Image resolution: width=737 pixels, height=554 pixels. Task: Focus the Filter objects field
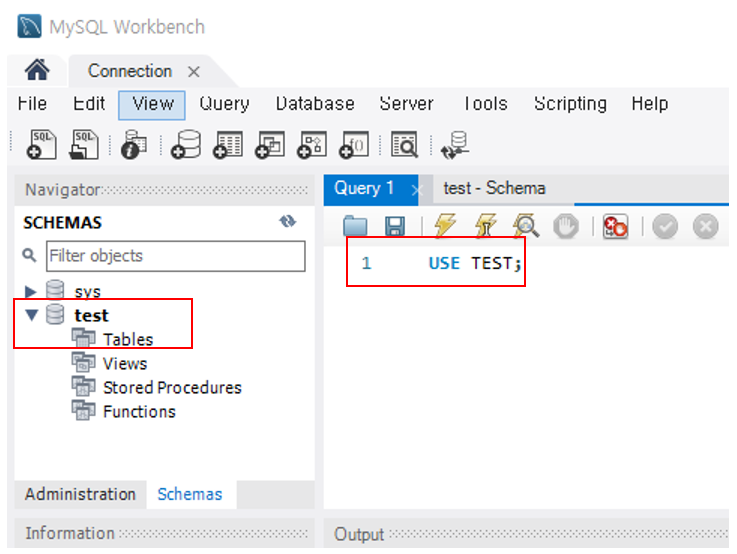point(176,256)
